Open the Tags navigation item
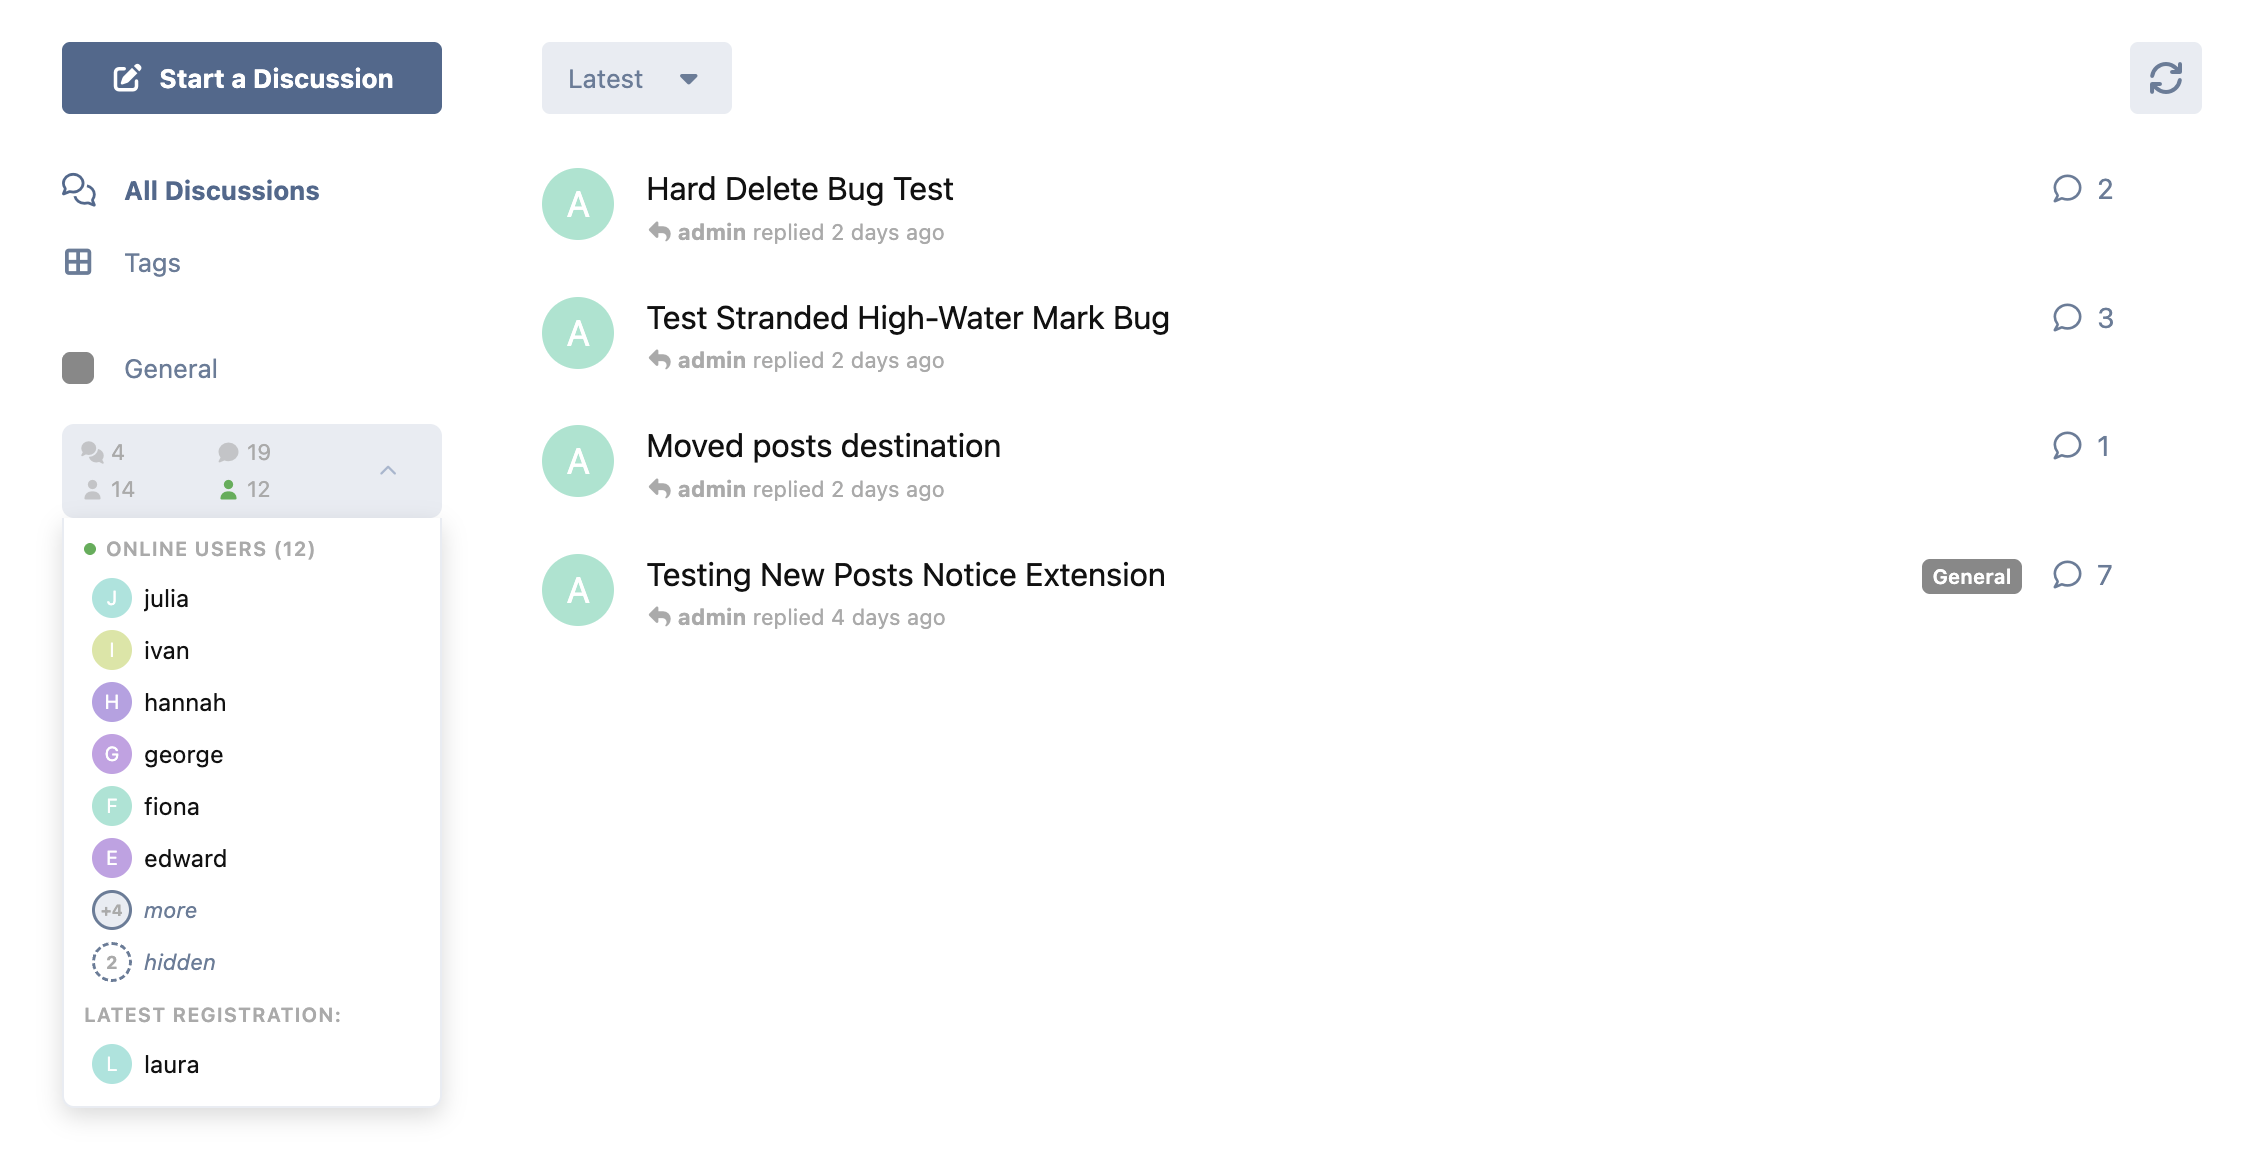2242x1150 pixels. pyautogui.click(x=152, y=263)
